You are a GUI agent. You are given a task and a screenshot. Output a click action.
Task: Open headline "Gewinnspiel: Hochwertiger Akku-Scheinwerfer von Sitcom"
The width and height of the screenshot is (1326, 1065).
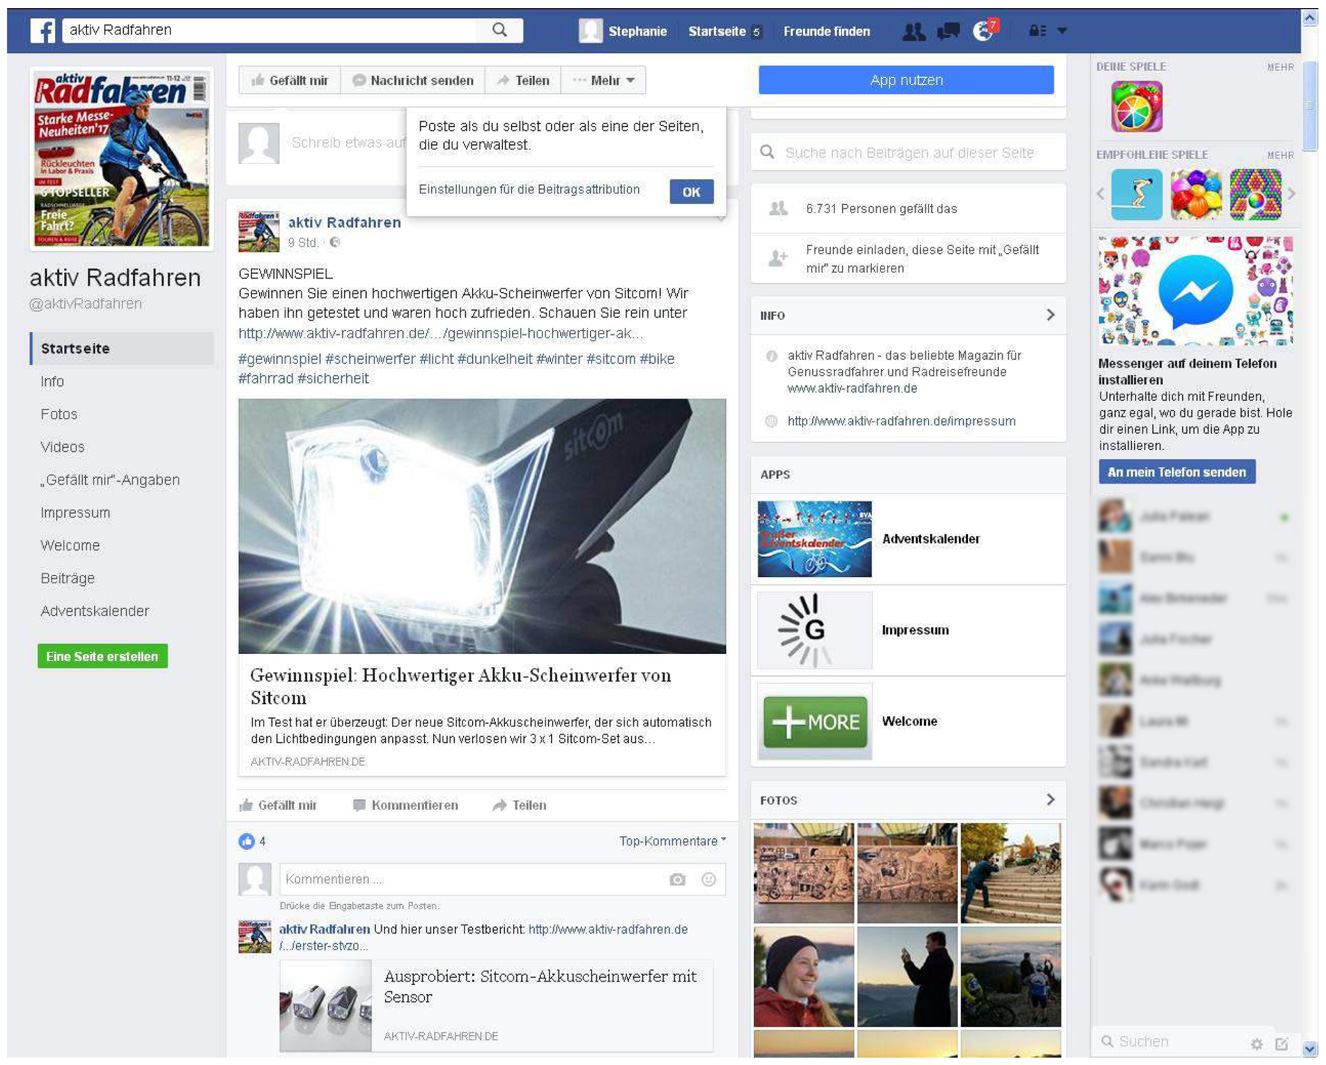pos(460,686)
